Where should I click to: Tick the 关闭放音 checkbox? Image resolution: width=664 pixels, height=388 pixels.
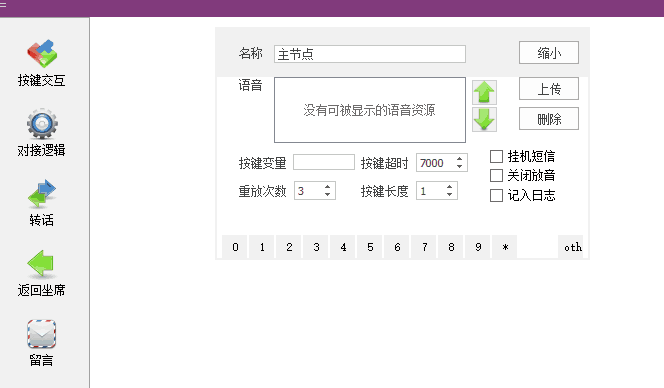[x=496, y=175]
